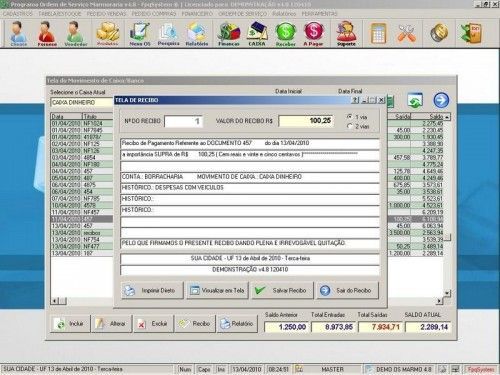500x375 pixels.
Task: Click the Total Saídas value 7.934,71
Action: (381, 327)
